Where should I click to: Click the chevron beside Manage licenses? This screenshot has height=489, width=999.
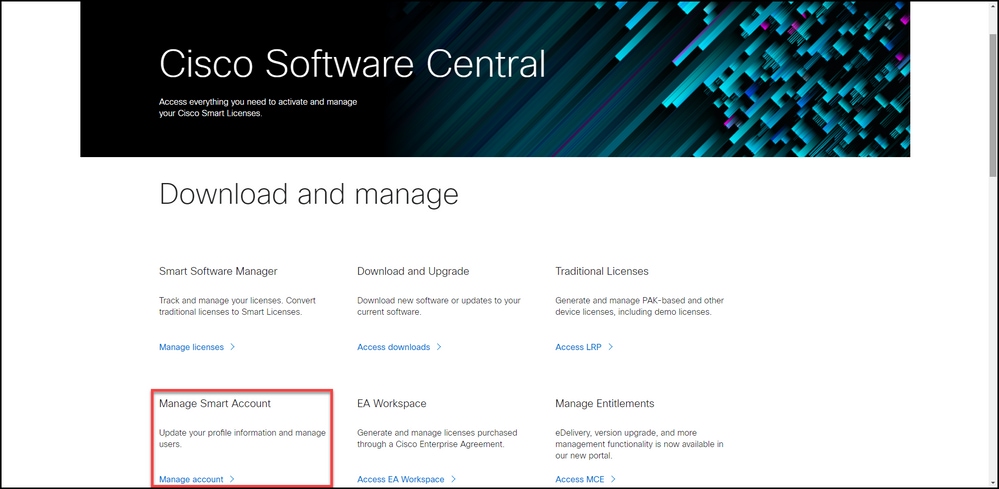pos(233,347)
